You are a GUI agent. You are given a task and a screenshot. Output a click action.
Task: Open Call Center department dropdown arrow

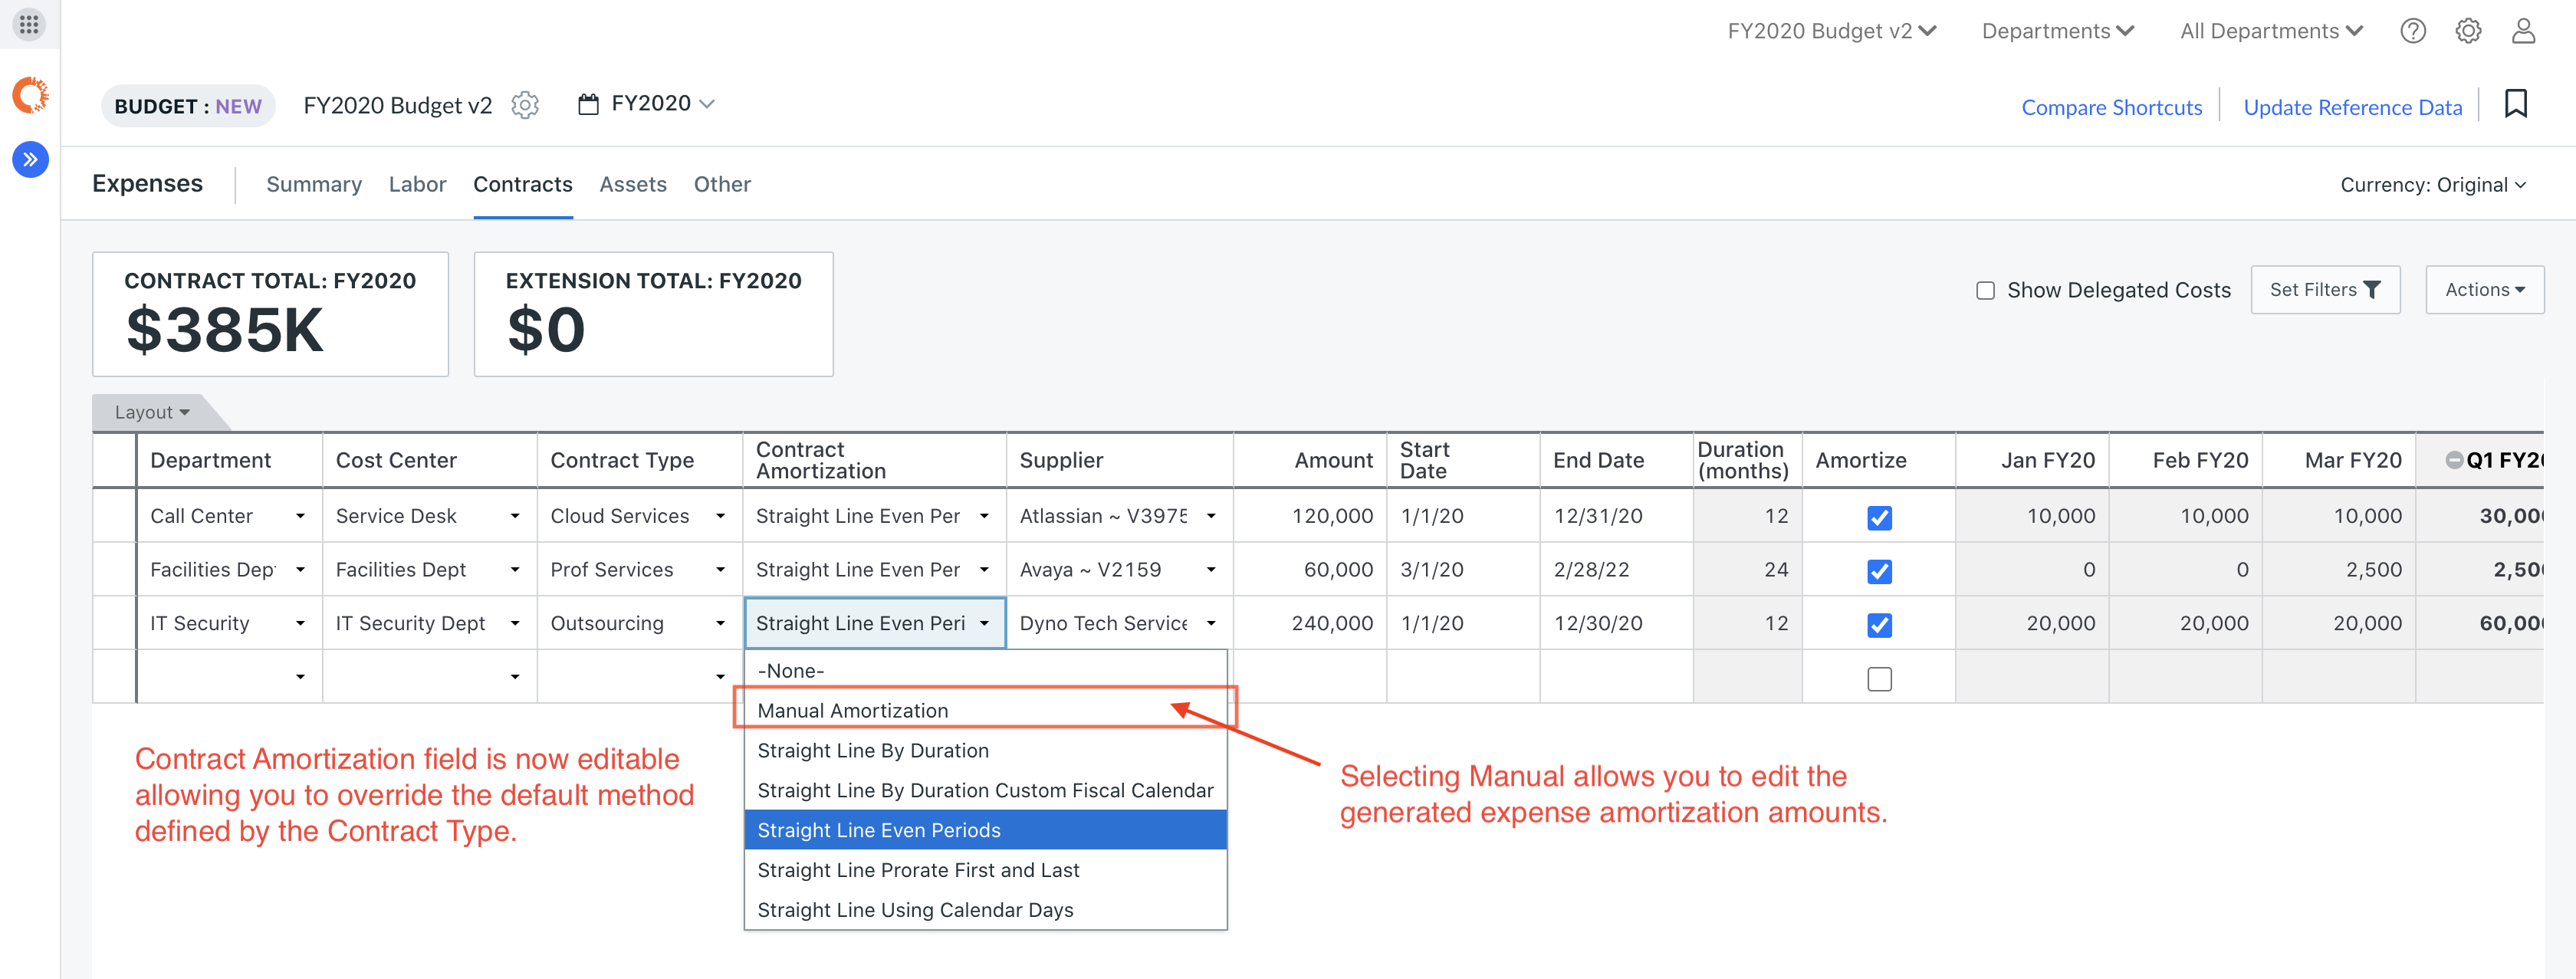300,516
